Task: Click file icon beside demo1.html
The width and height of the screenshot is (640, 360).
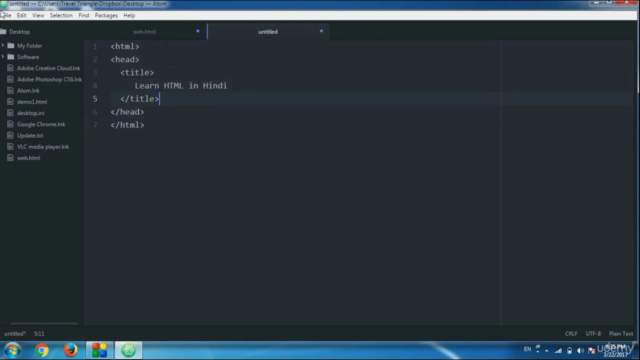Action: tap(11, 102)
